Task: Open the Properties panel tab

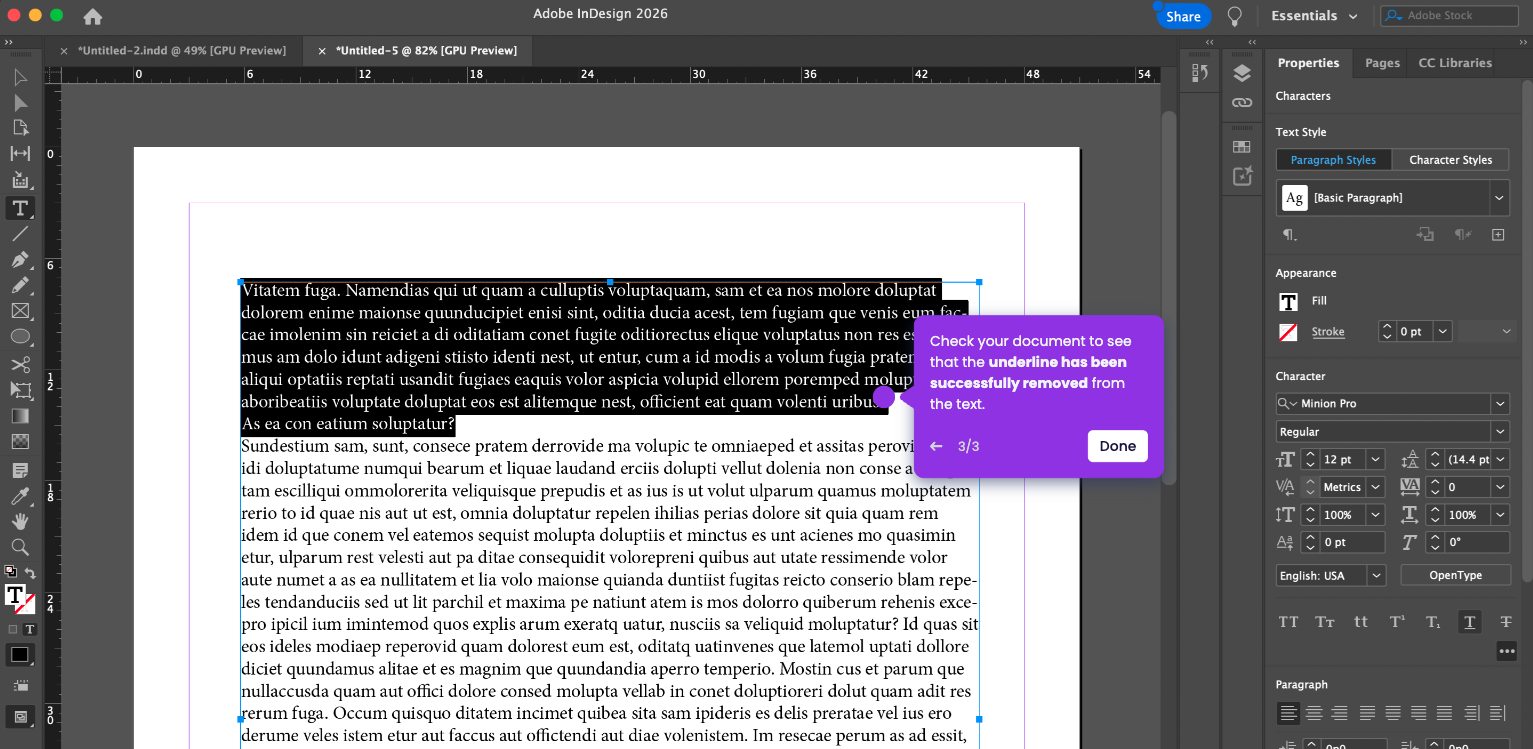Action: pyautogui.click(x=1308, y=63)
